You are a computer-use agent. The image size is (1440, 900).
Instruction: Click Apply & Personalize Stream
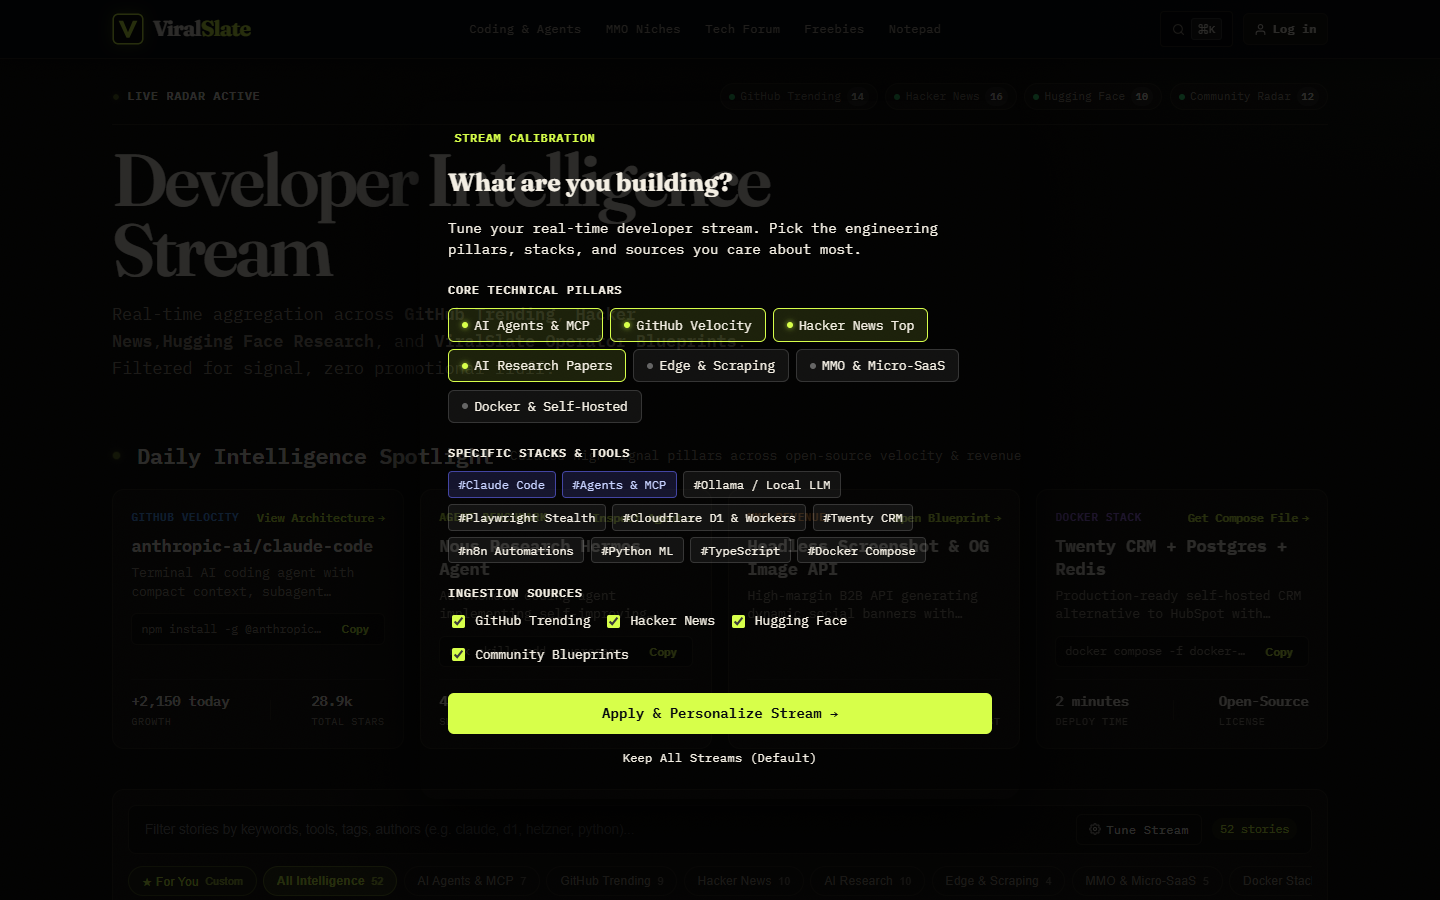pos(720,713)
